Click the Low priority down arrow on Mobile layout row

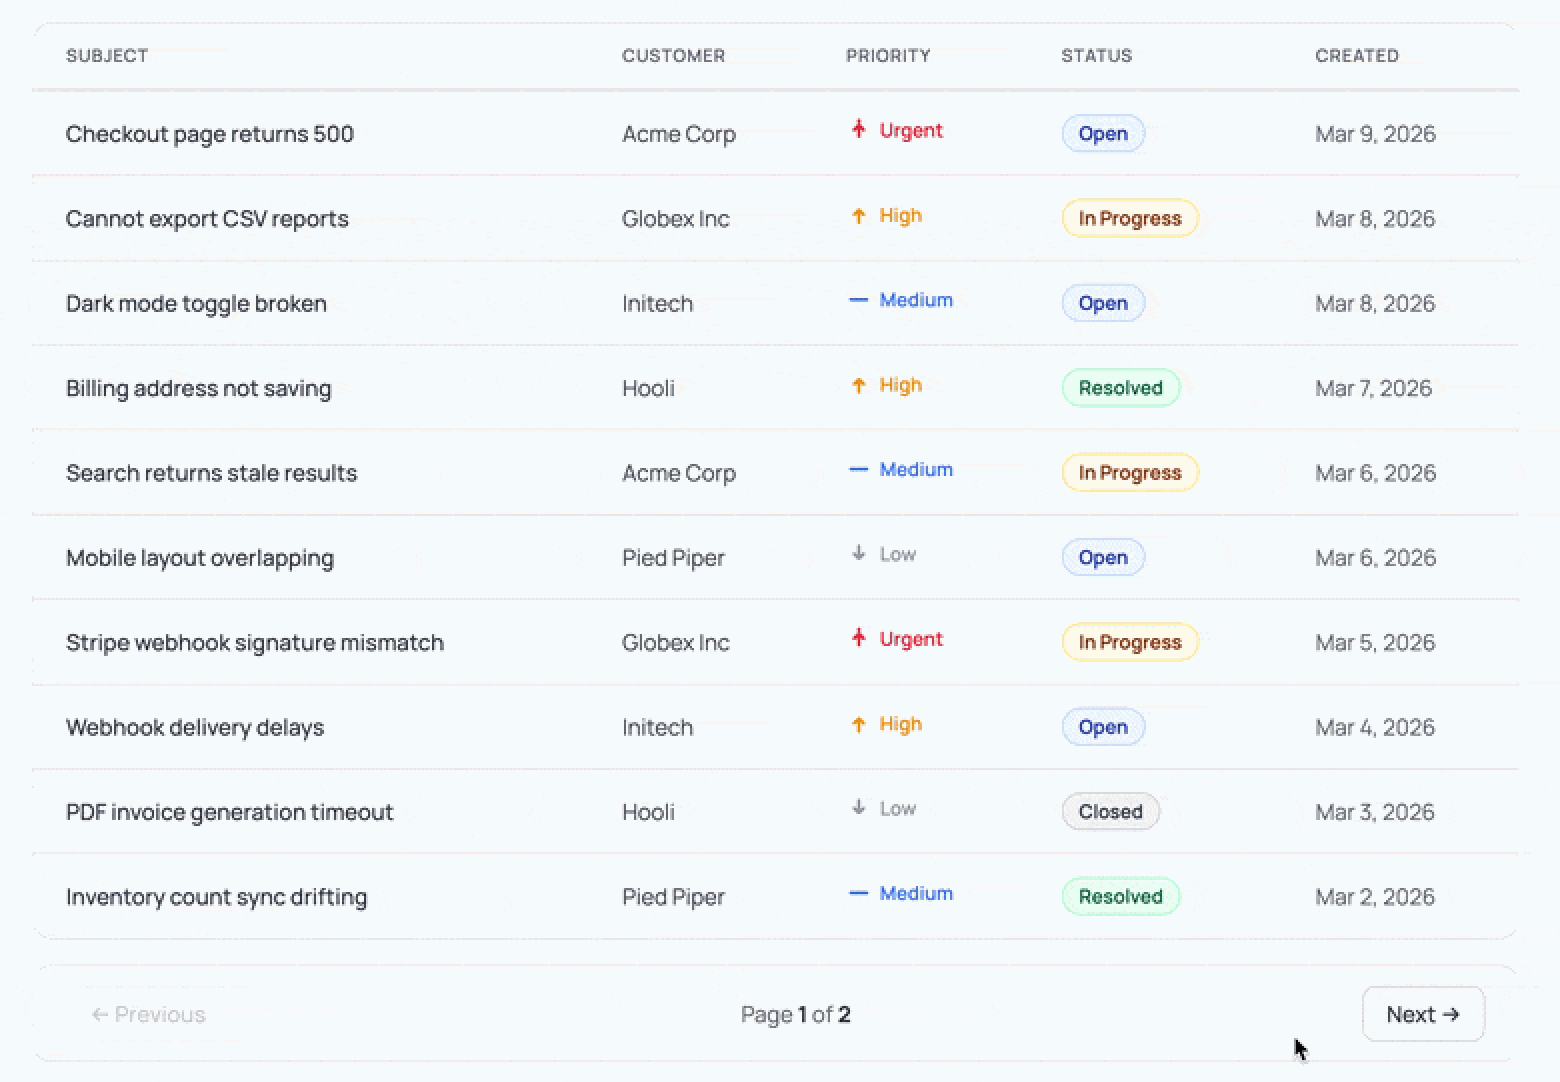click(858, 554)
